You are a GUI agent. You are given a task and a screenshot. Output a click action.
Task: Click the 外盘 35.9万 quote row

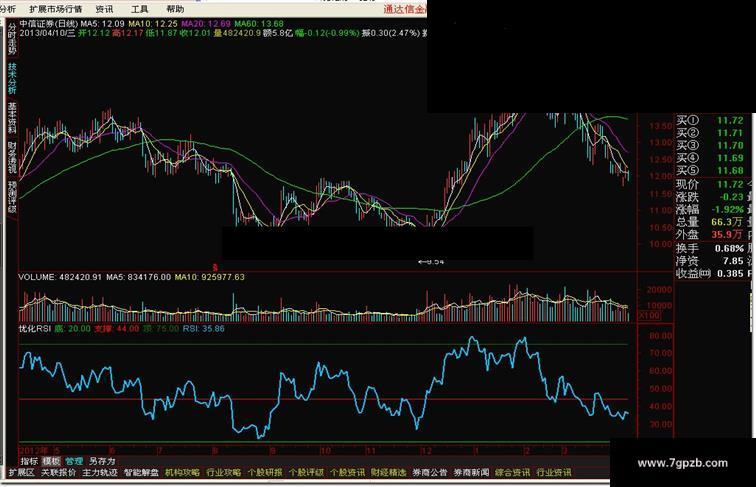pyautogui.click(x=709, y=234)
